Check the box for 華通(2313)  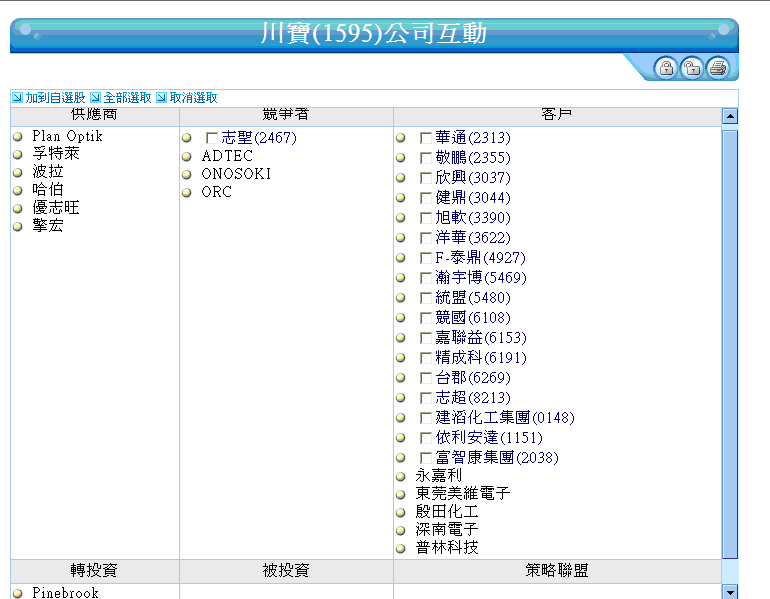point(426,138)
